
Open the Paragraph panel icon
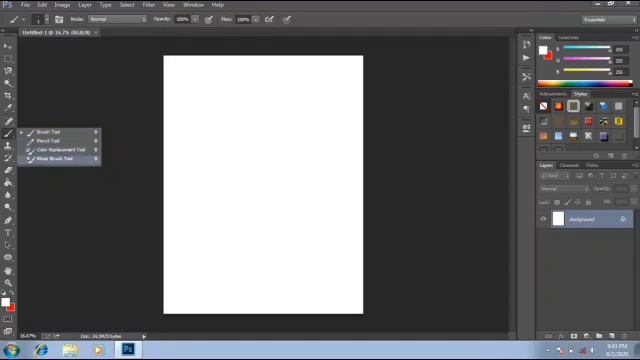pyautogui.click(x=527, y=109)
